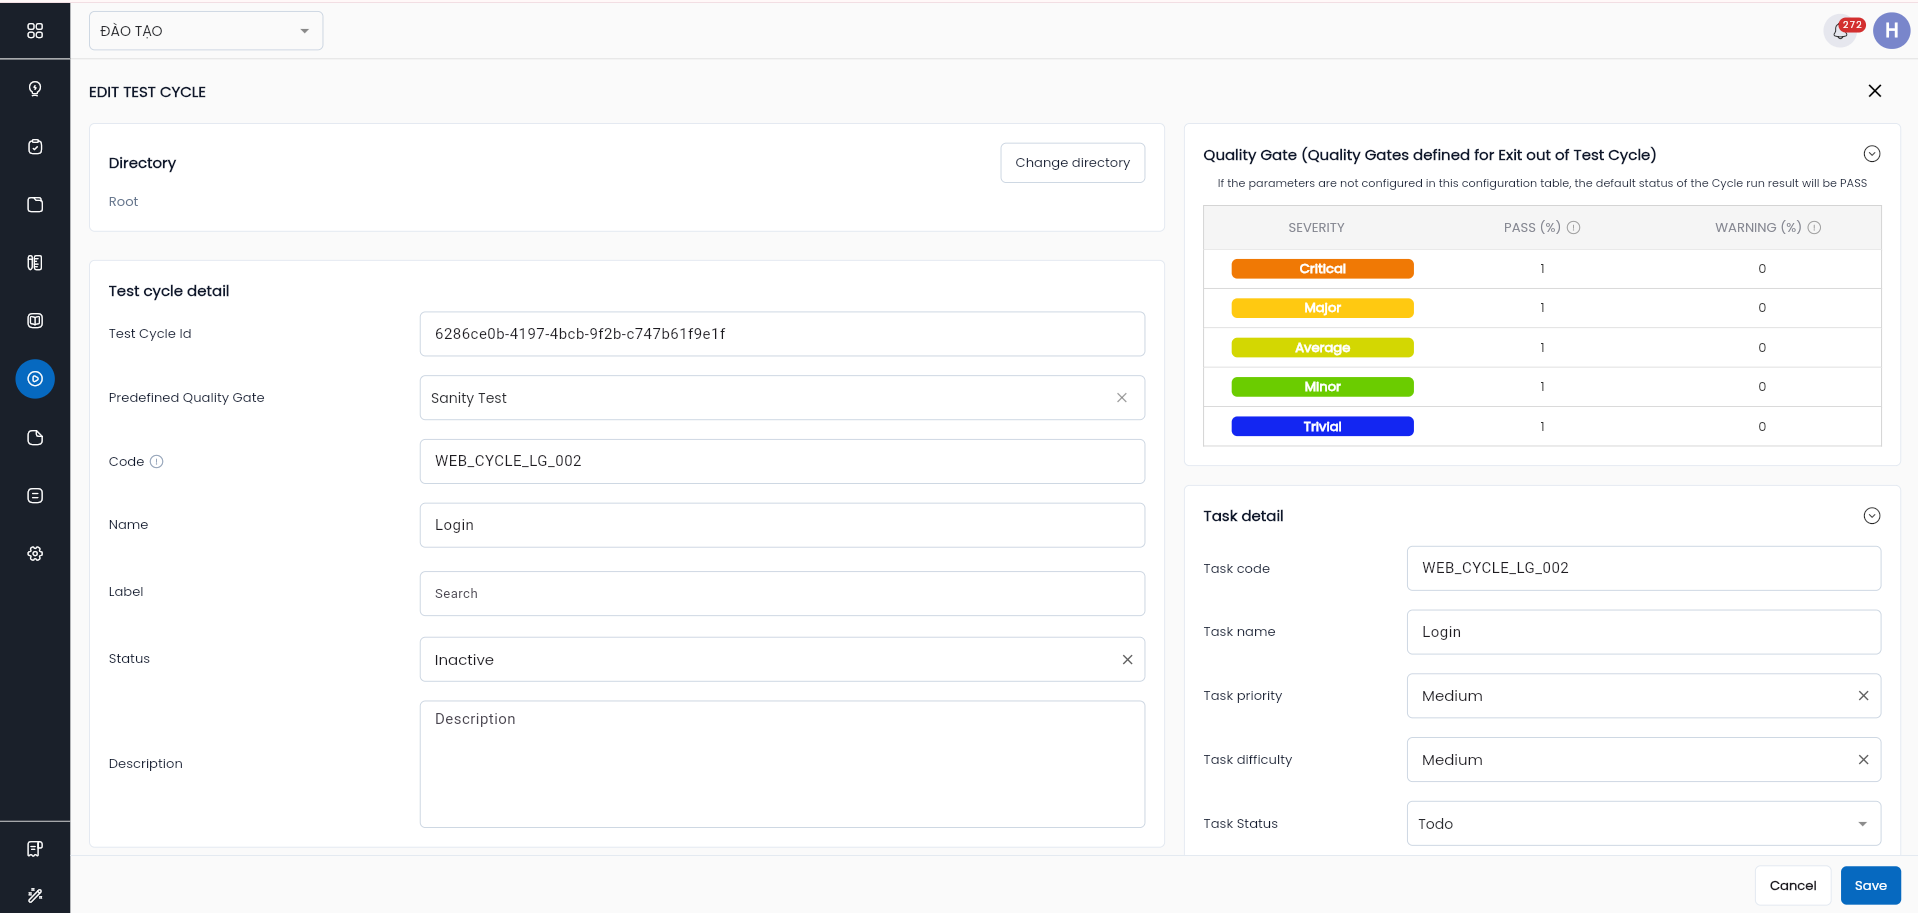Screen dimensions: 1918x913
Task: Click the info icon next to WARNING (%)
Action: pos(1814,228)
